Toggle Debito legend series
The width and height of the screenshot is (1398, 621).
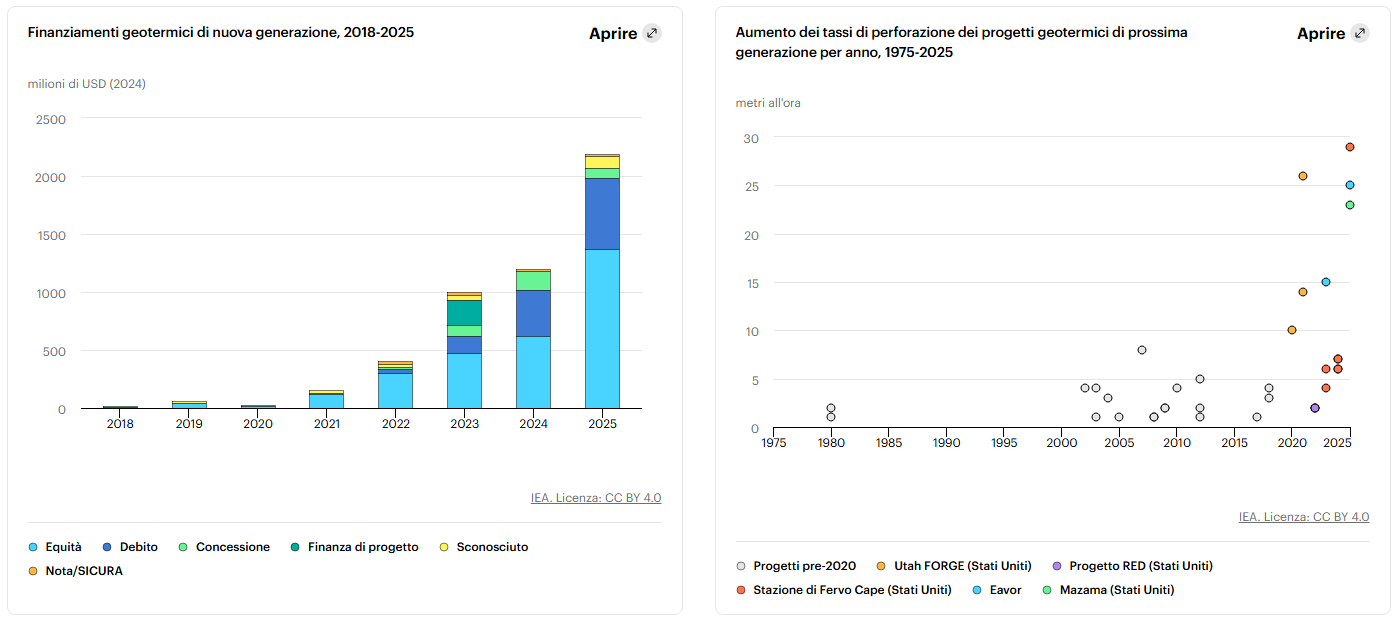(x=131, y=547)
